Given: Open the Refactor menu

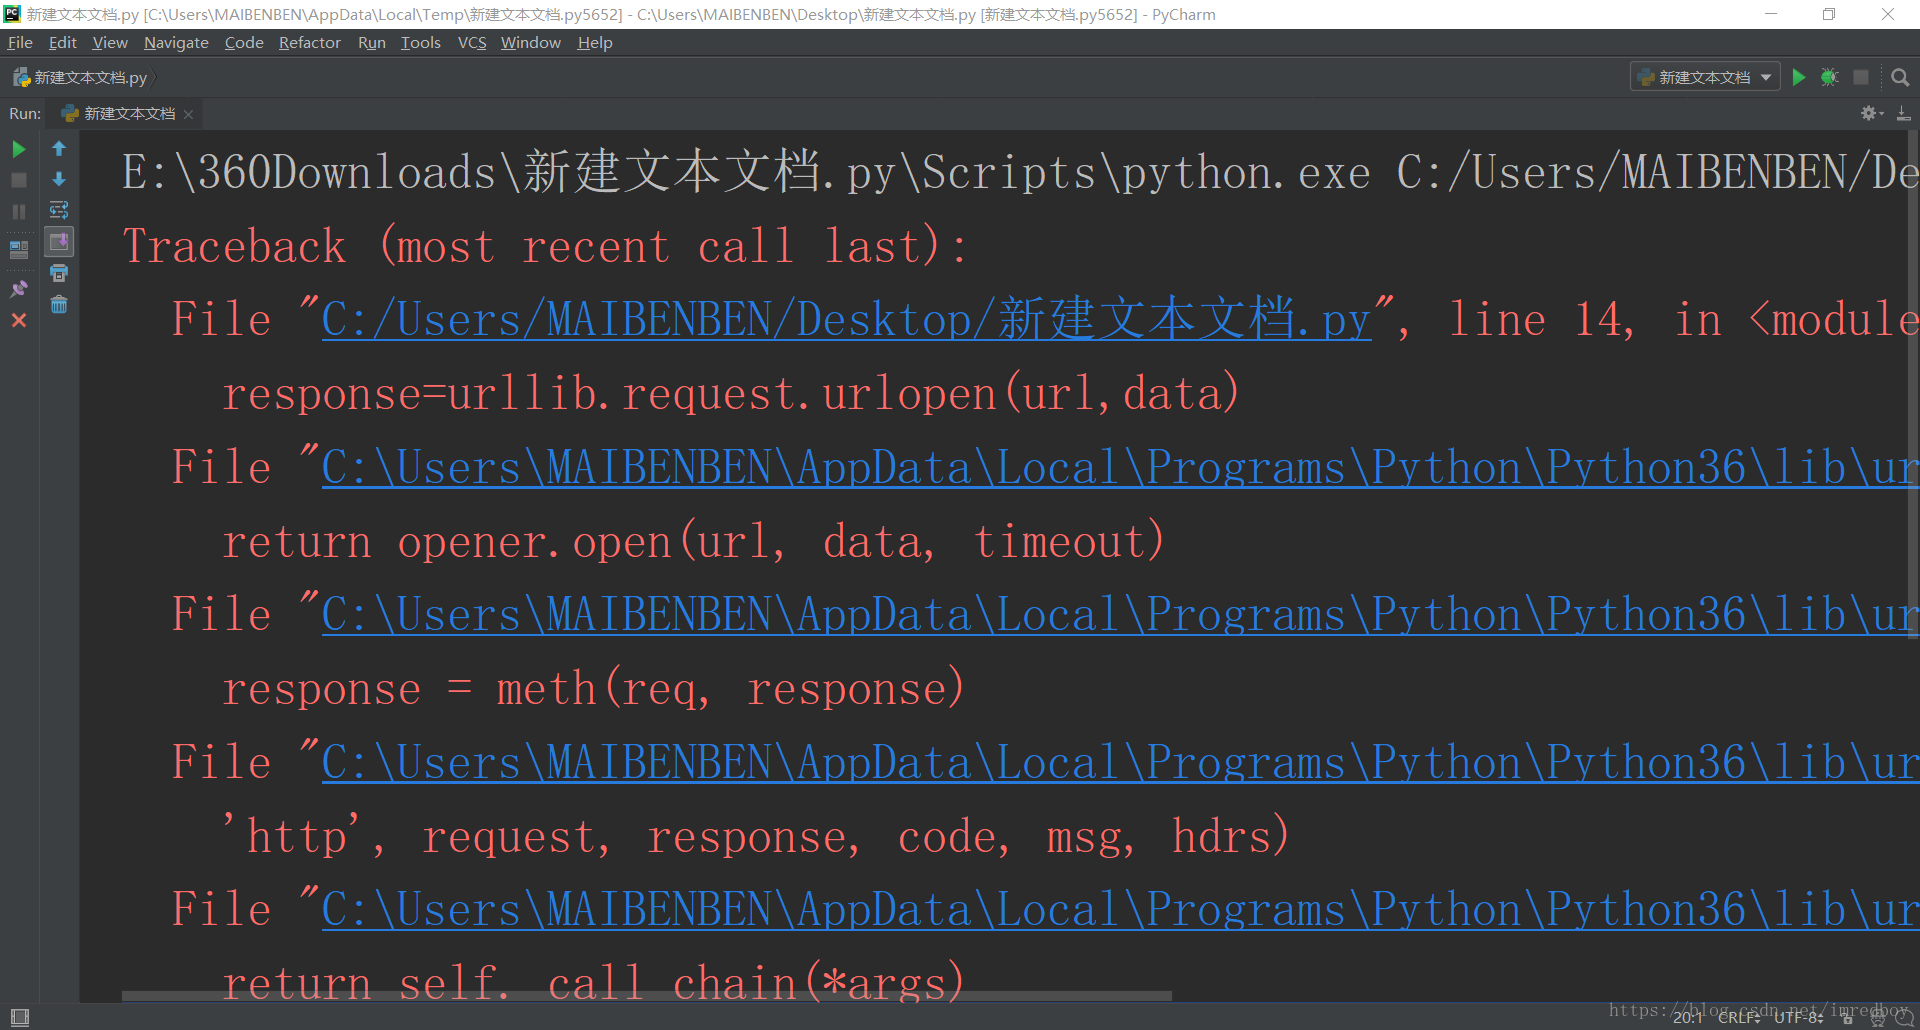Looking at the screenshot, I should [310, 42].
